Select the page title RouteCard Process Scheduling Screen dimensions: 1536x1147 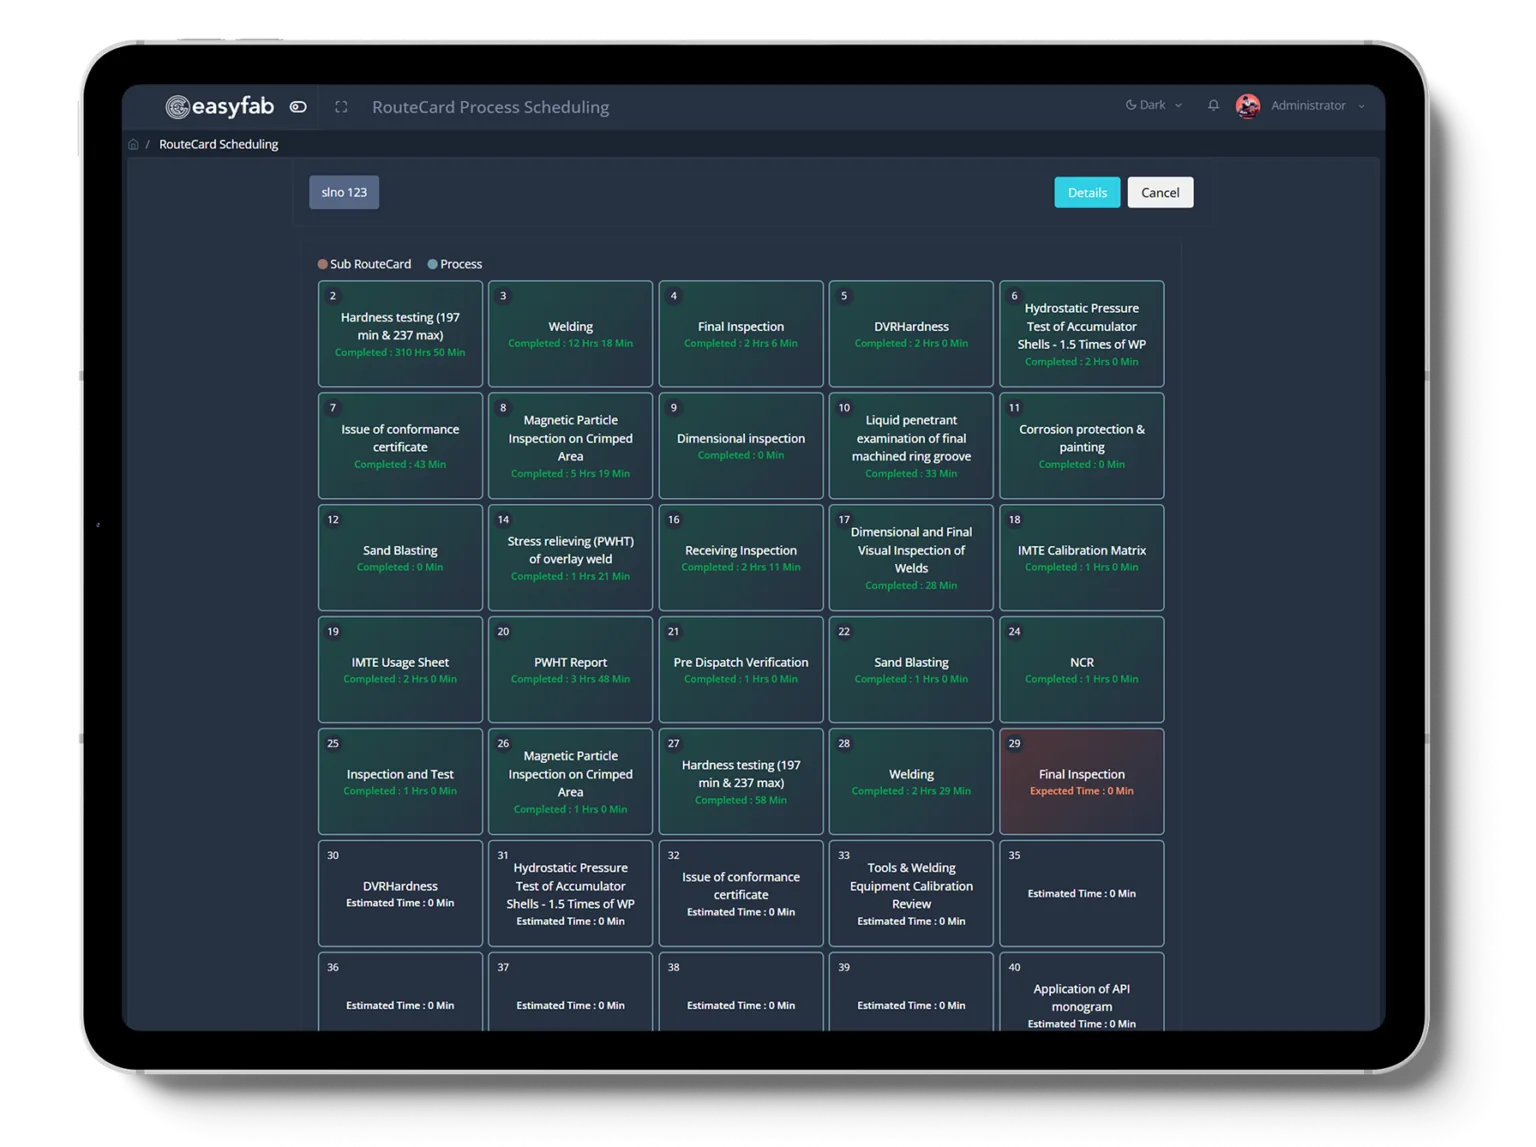(x=490, y=107)
